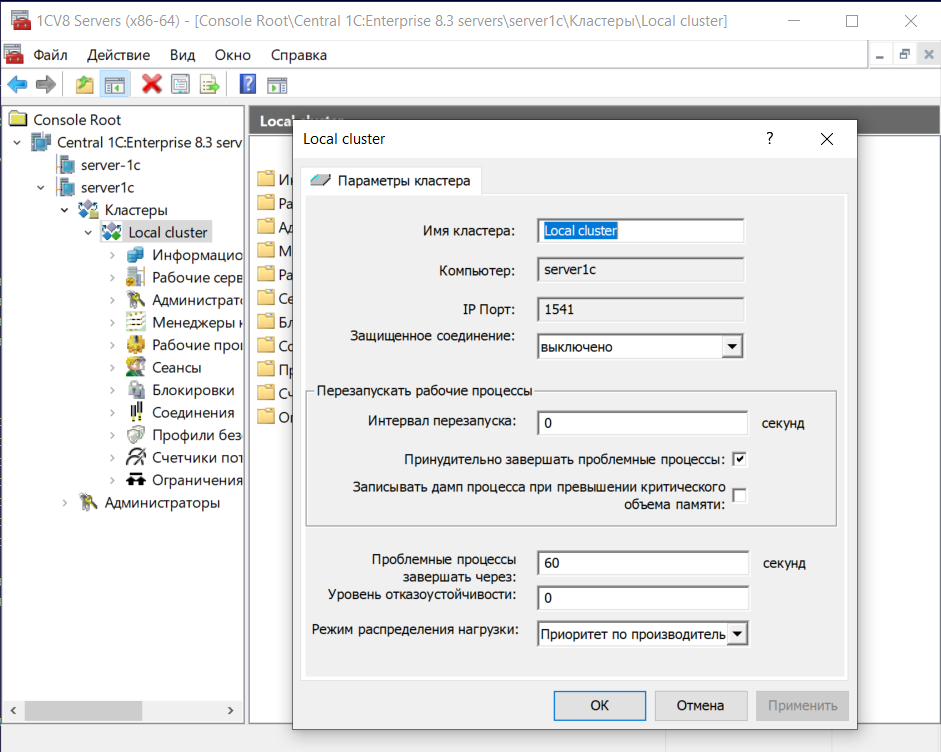Click the Console Root folder icon

[18, 119]
